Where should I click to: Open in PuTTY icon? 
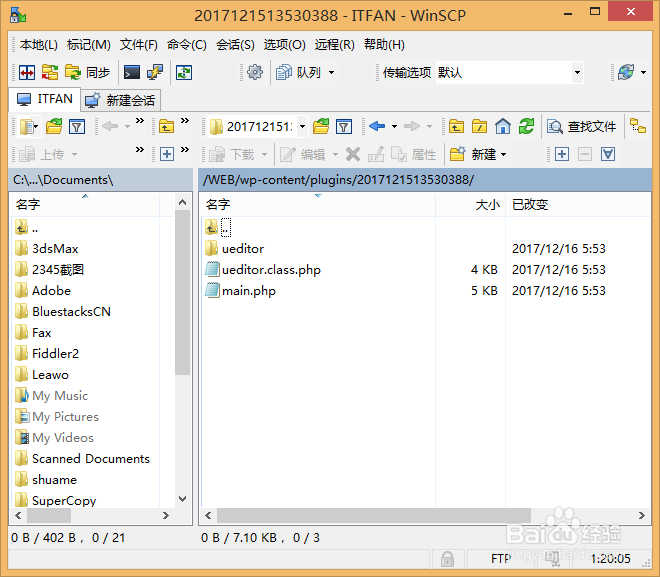pyautogui.click(x=155, y=72)
